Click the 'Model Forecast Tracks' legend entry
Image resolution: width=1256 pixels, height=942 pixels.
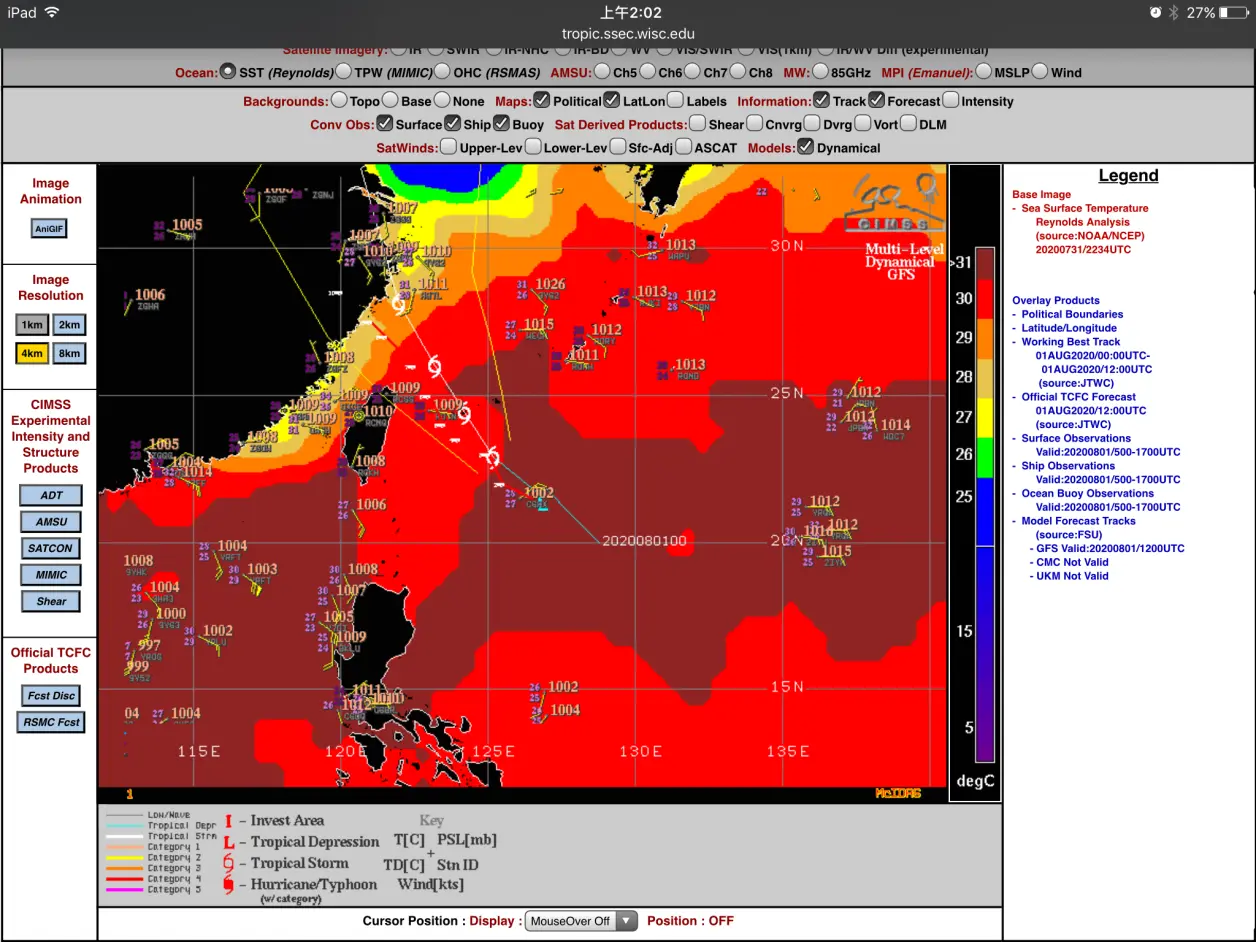click(x=1079, y=521)
